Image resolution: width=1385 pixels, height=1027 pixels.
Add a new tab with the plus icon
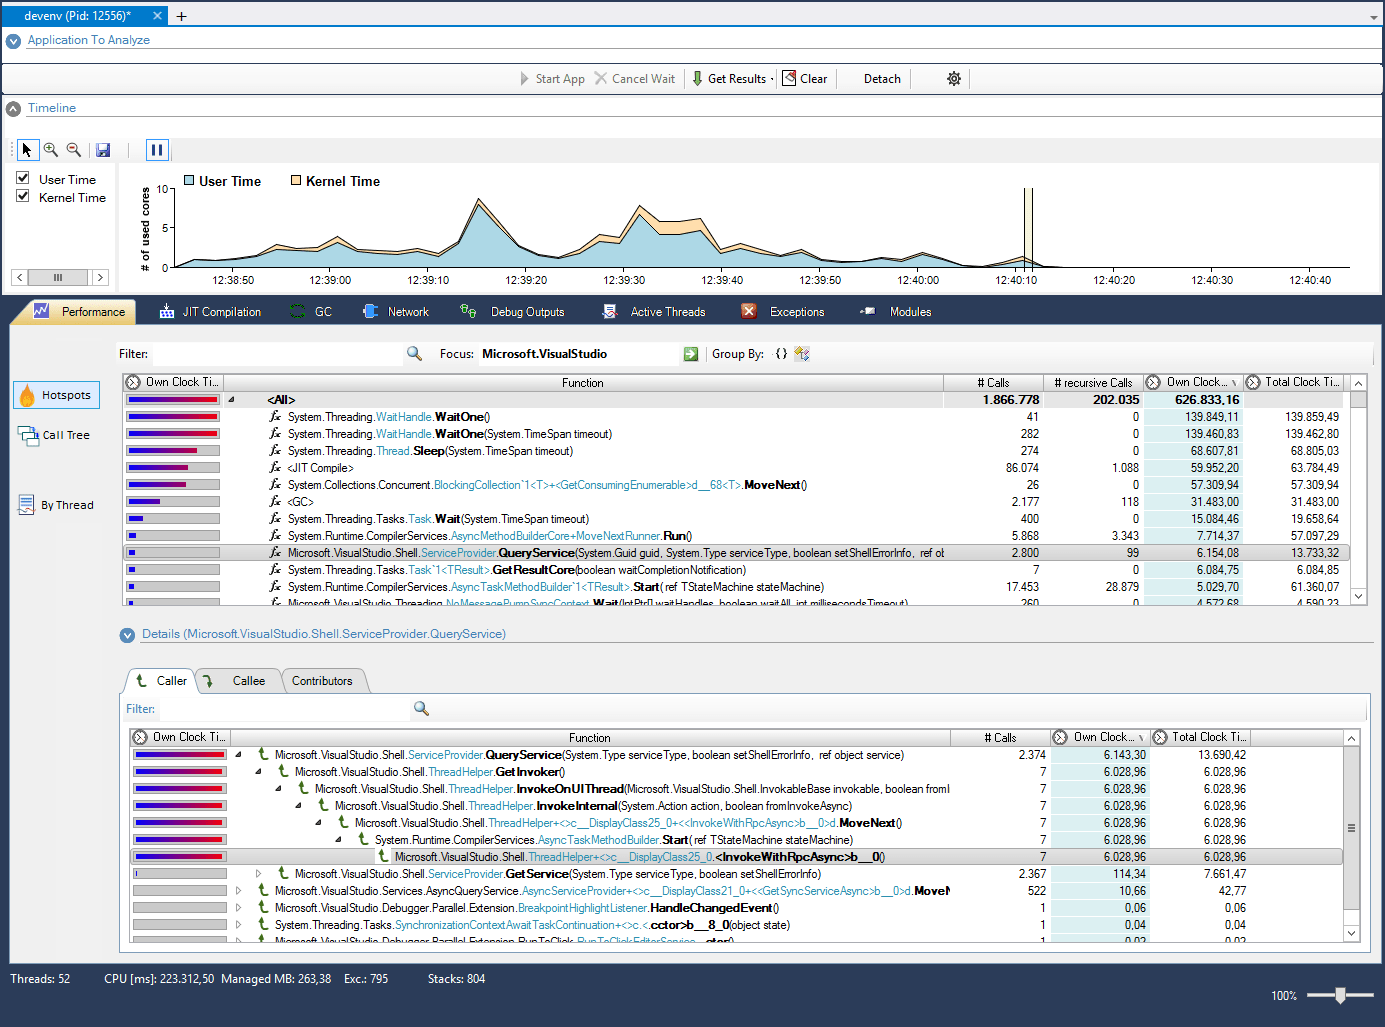tap(181, 16)
